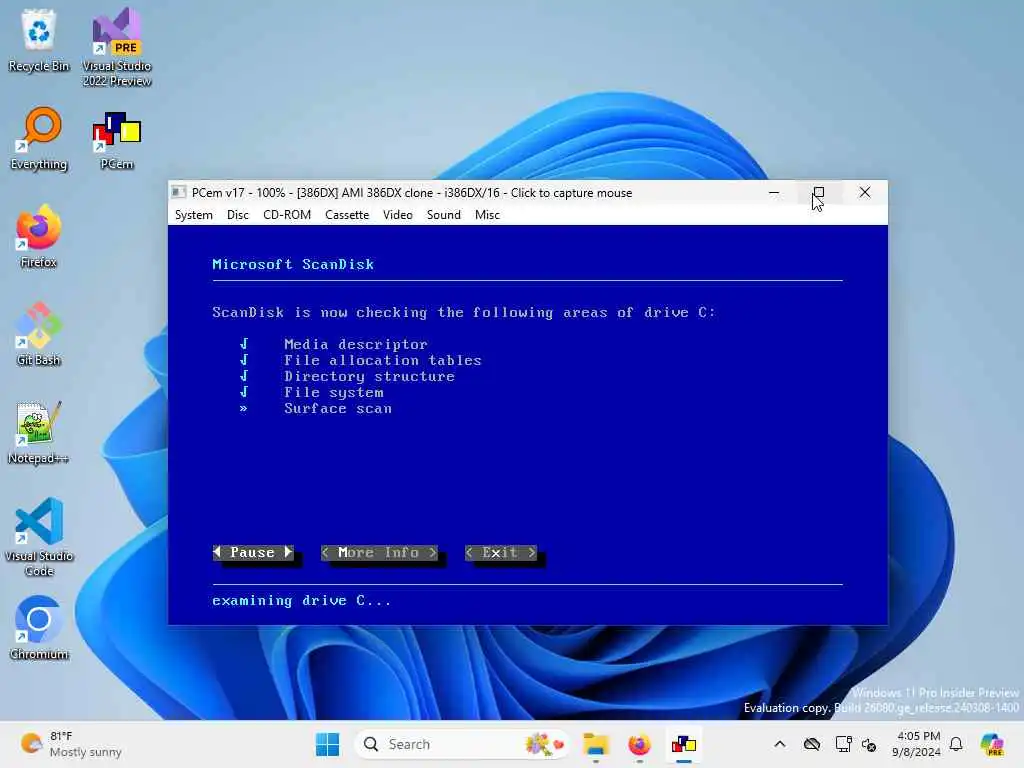Maximize the PCem window
This screenshot has width=1024, height=768.
coord(818,193)
